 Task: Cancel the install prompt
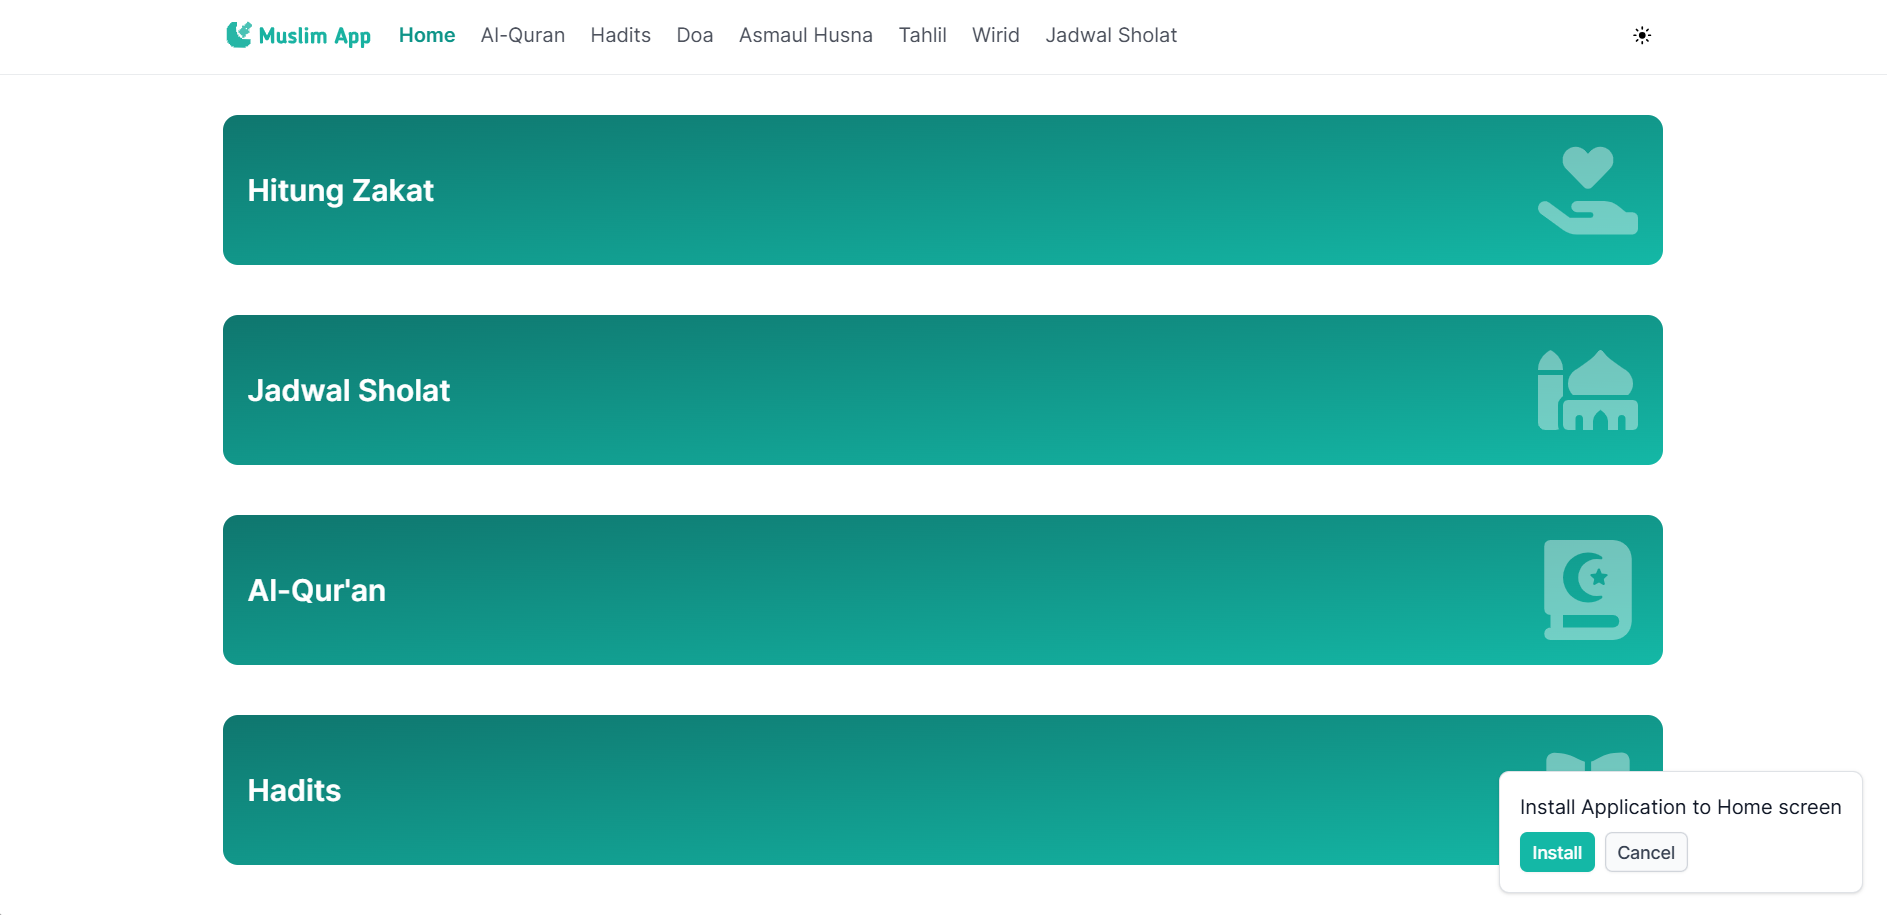[x=1646, y=852]
